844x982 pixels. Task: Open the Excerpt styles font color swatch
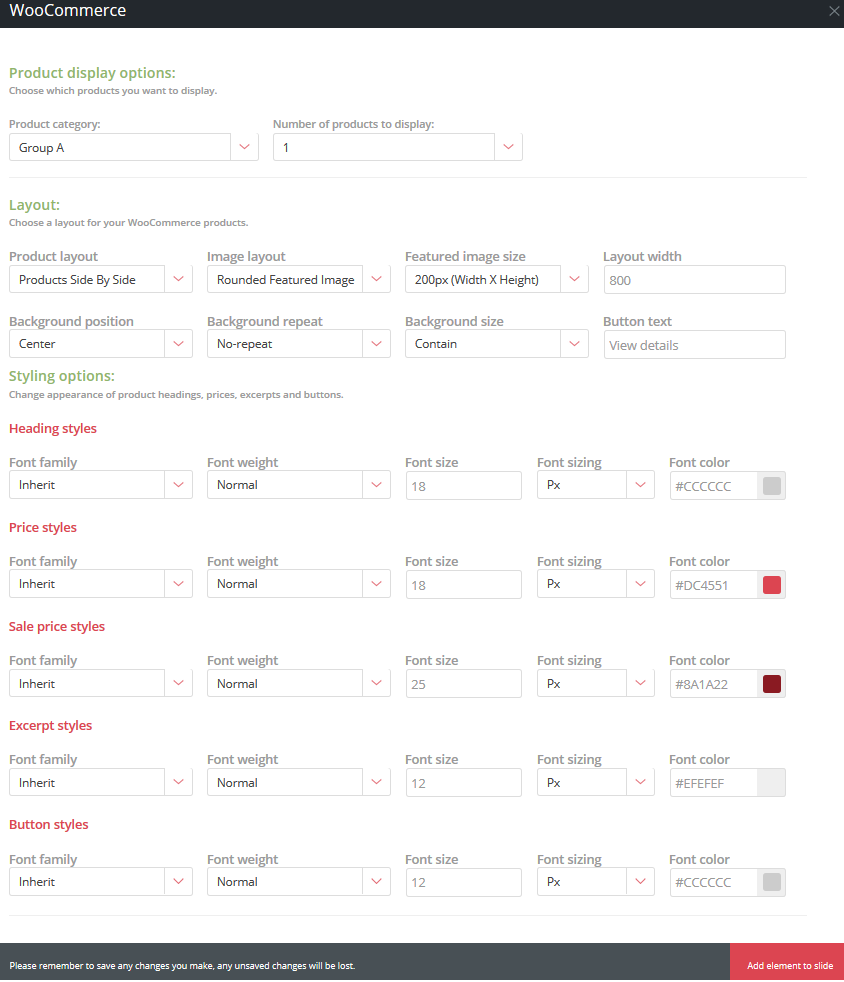(771, 783)
